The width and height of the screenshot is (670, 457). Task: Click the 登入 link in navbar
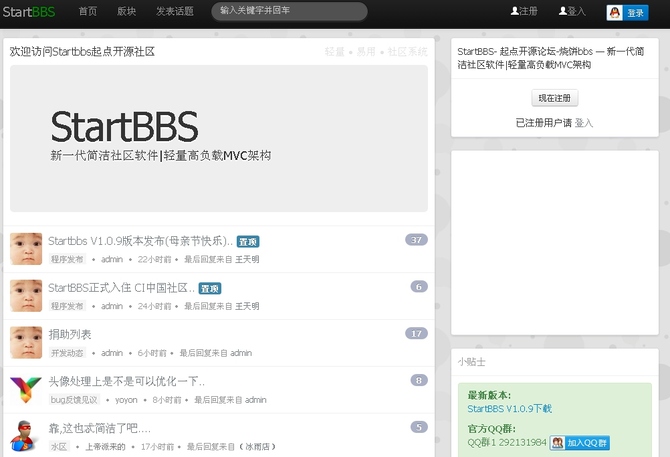(572, 11)
